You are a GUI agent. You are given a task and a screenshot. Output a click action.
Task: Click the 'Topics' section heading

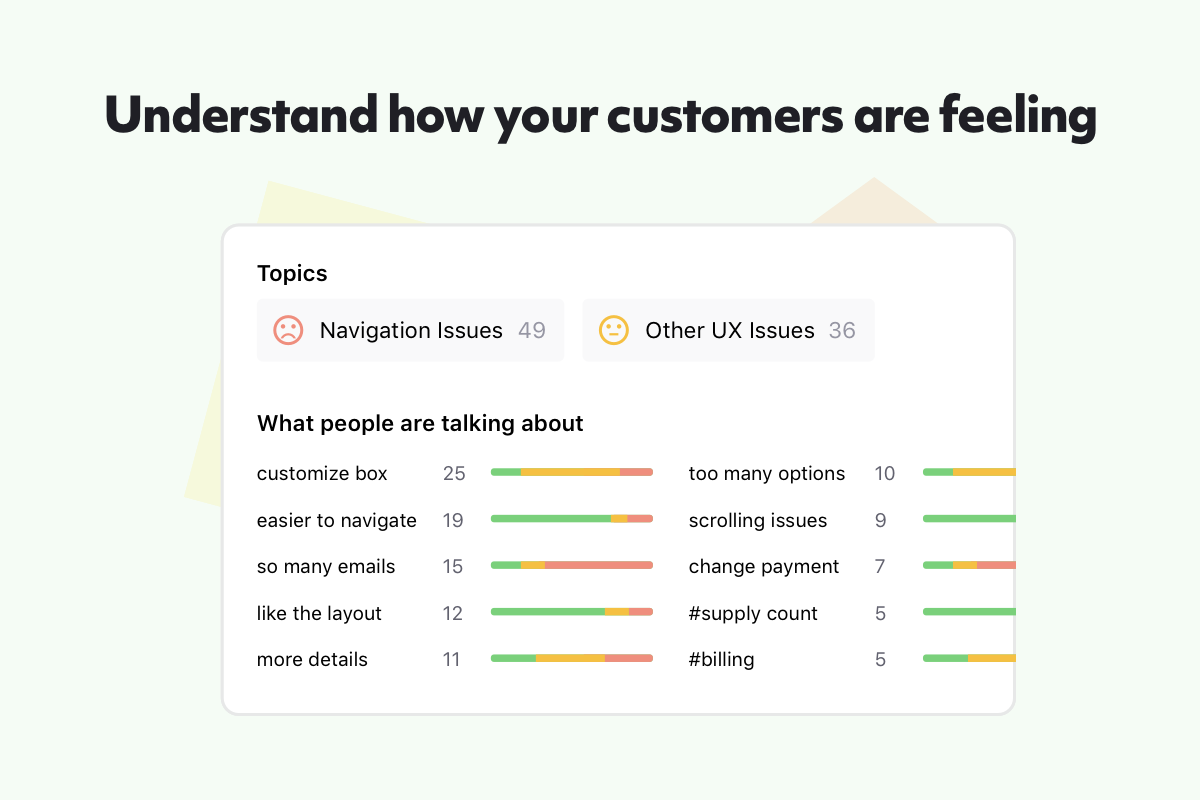point(292,273)
